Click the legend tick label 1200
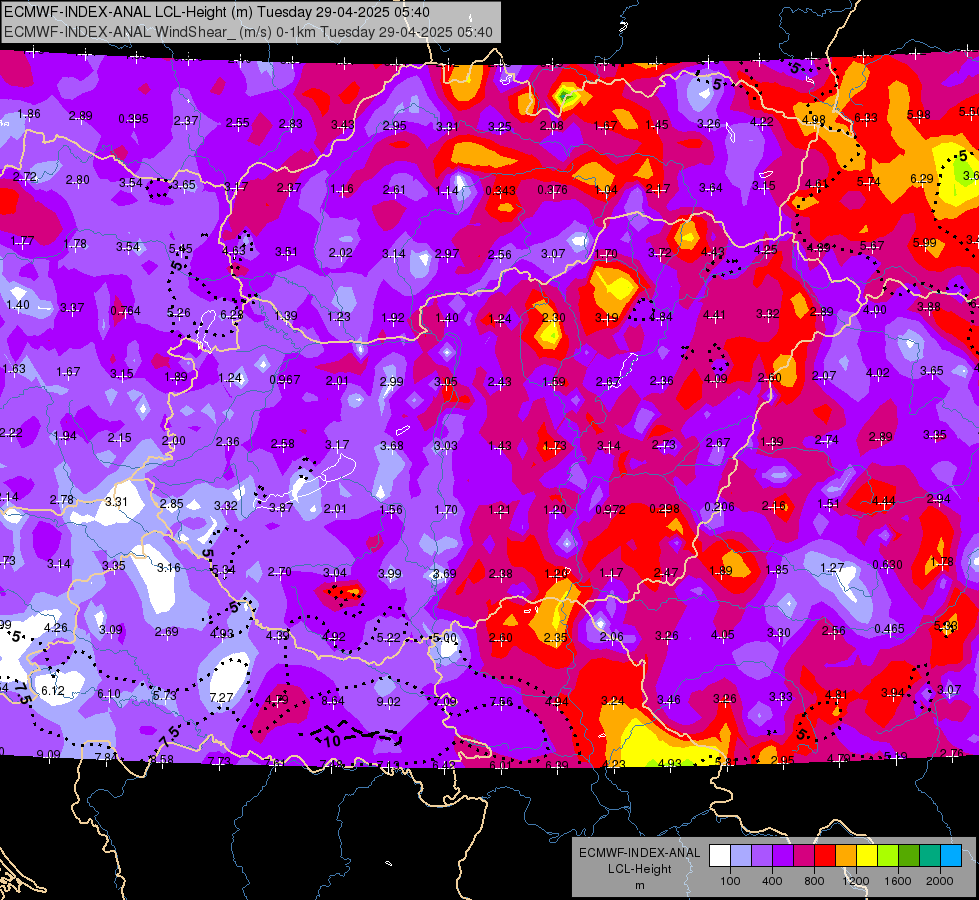Viewport: 979px width, 900px height. coord(855,881)
